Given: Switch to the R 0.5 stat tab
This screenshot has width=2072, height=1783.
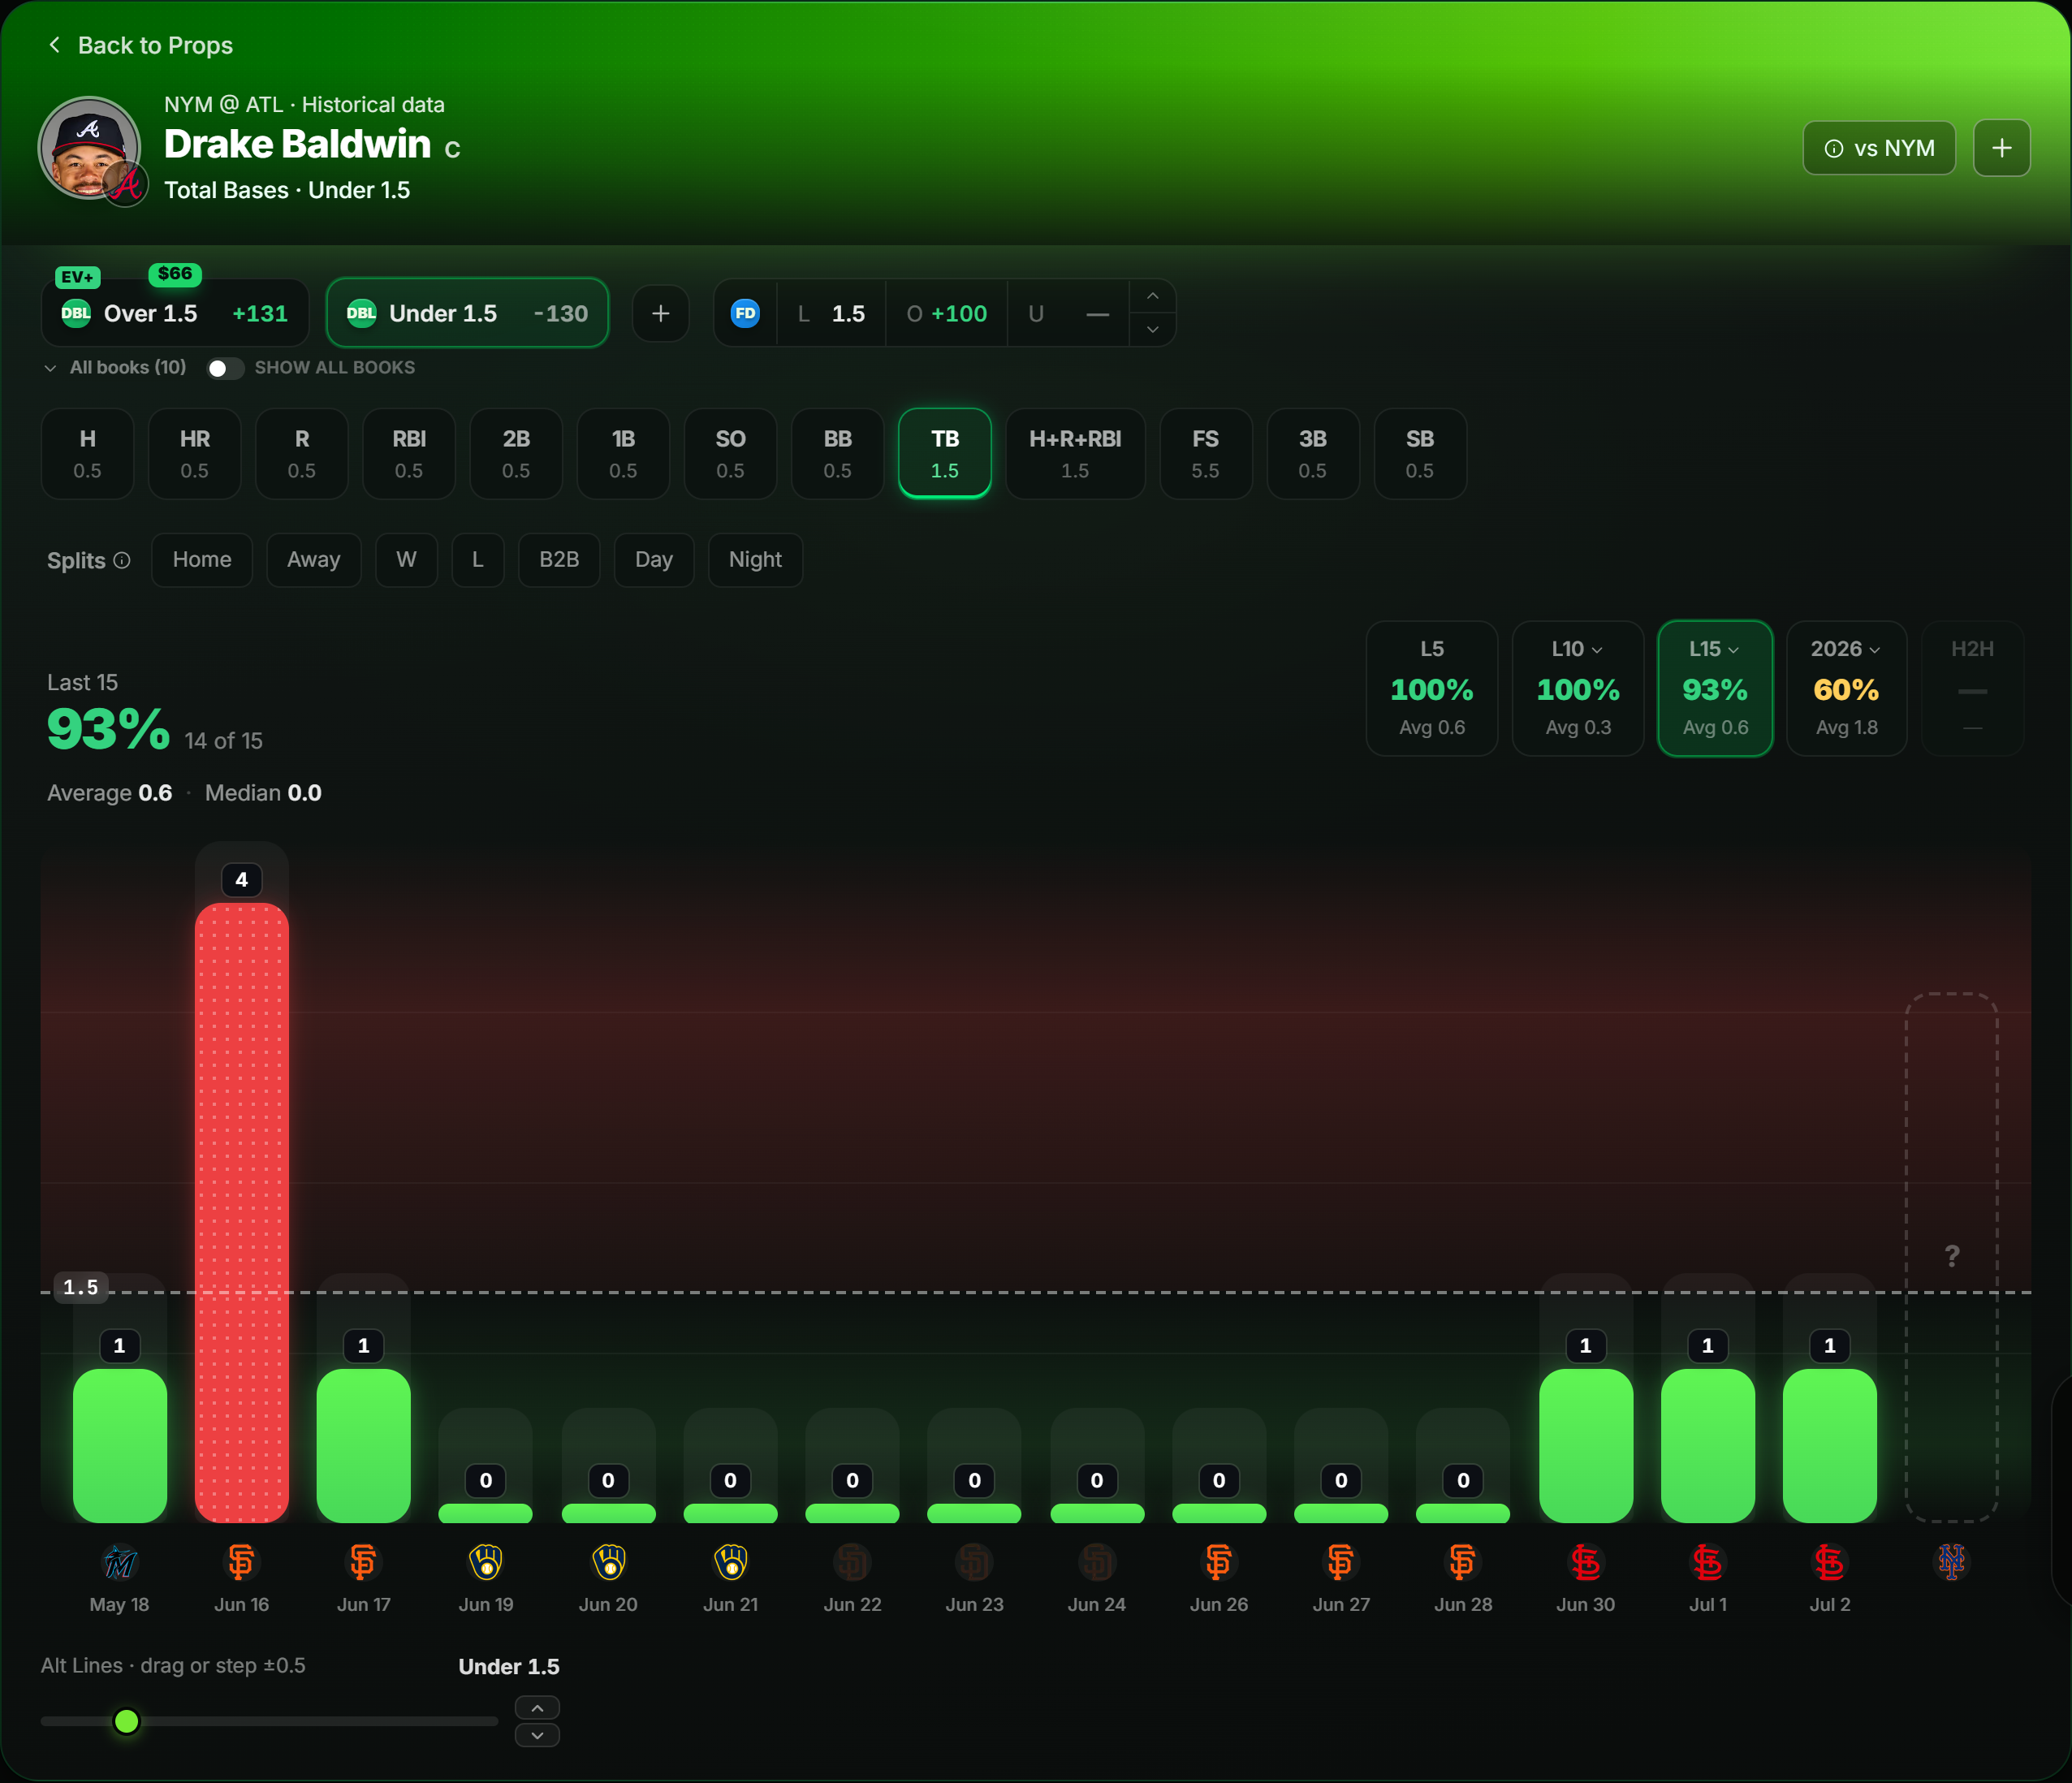Looking at the screenshot, I should (x=302, y=453).
